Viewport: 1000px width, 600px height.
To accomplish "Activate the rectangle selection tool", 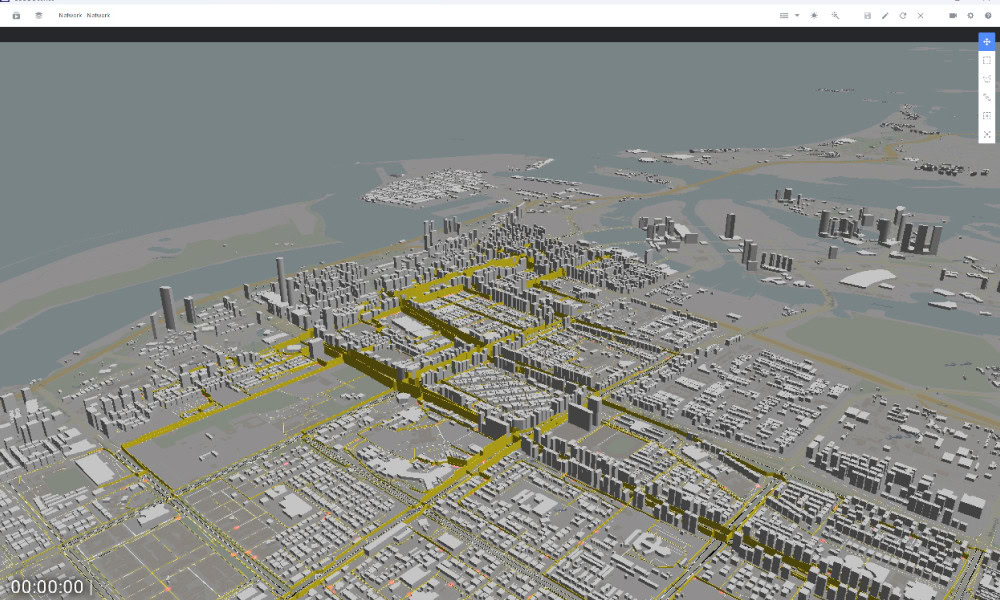I will (x=987, y=60).
